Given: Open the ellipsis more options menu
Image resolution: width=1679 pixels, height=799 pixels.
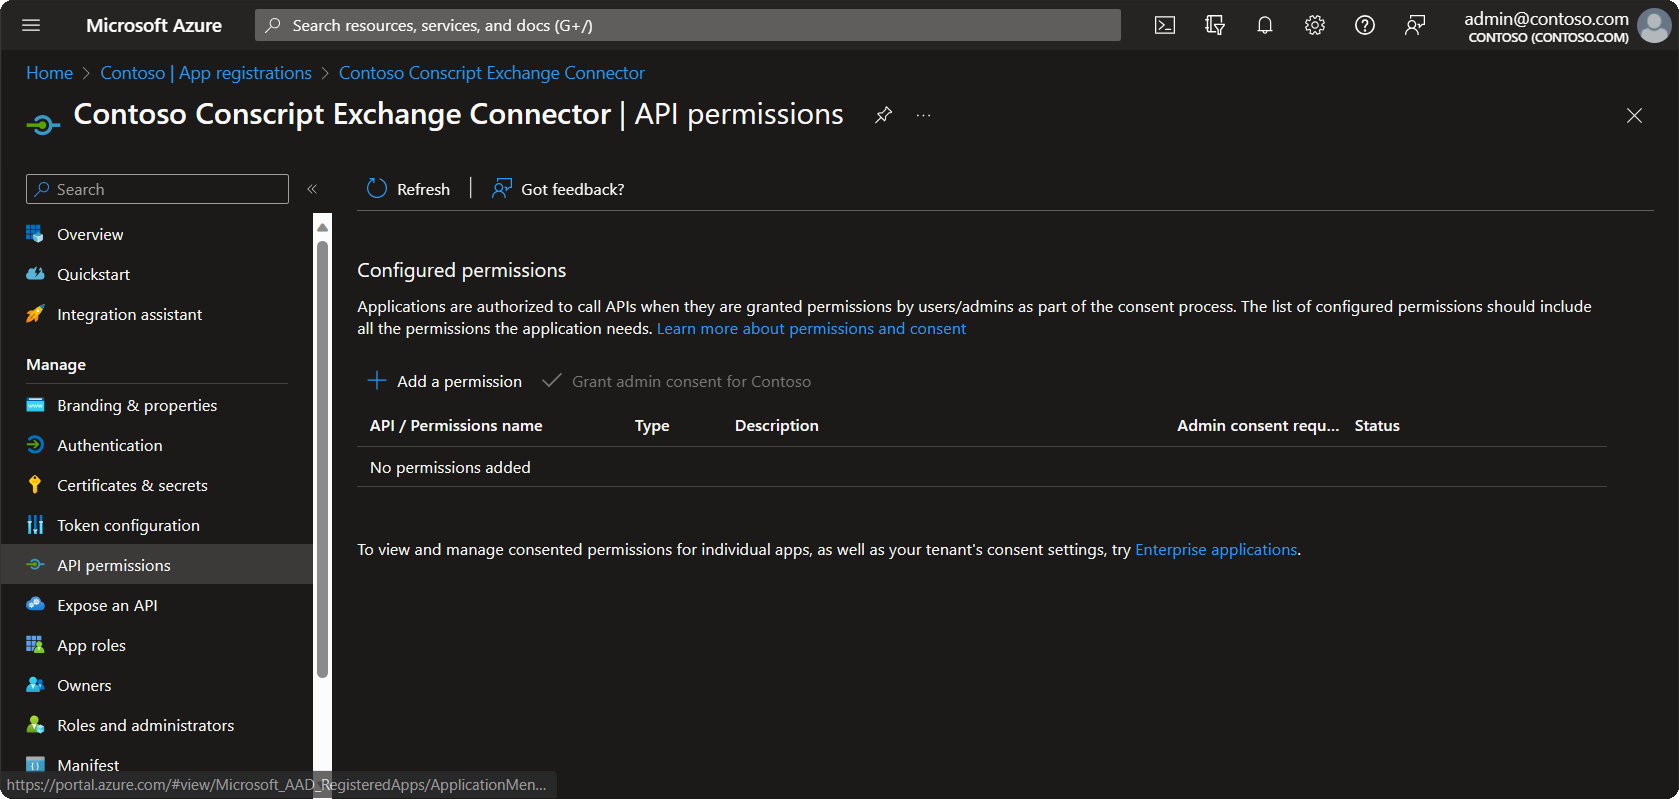Looking at the screenshot, I should pos(923,115).
